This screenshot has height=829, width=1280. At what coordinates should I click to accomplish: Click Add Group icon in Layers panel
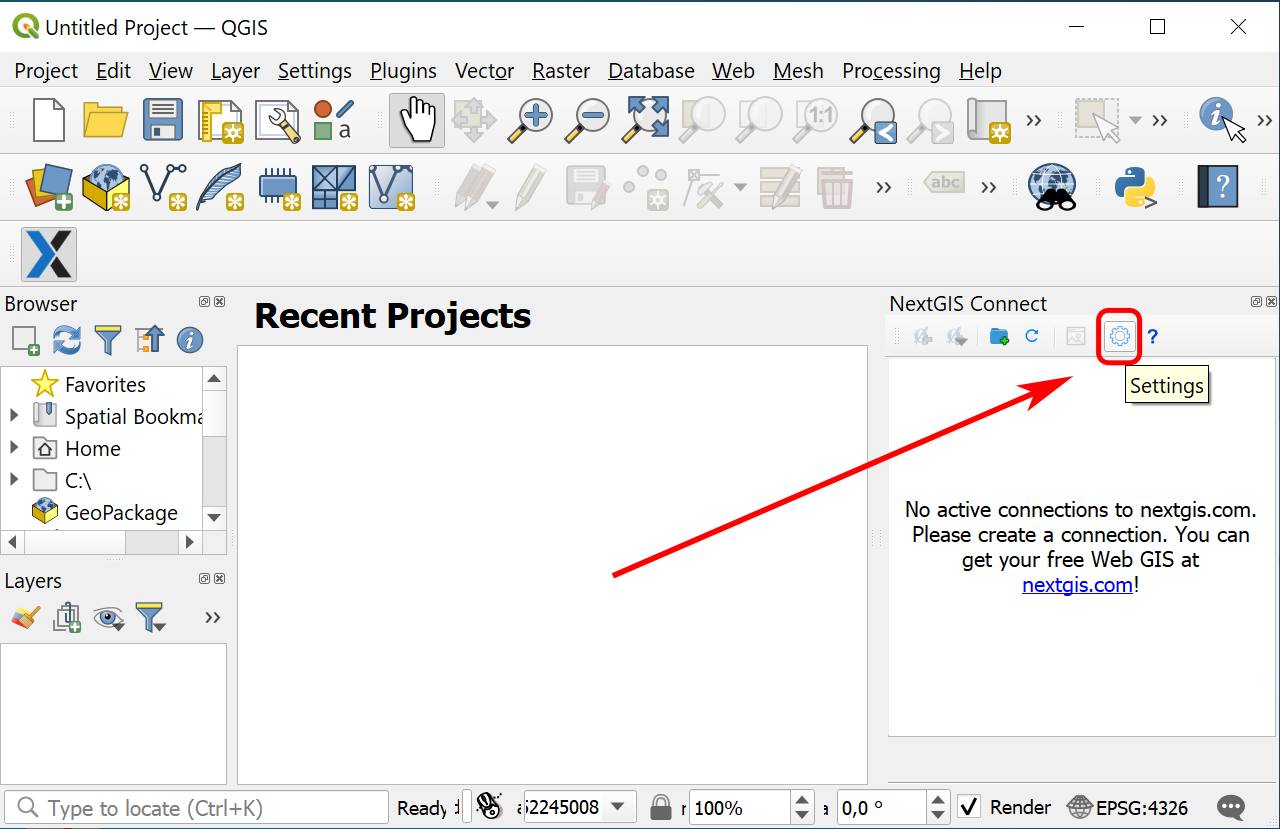pos(67,617)
